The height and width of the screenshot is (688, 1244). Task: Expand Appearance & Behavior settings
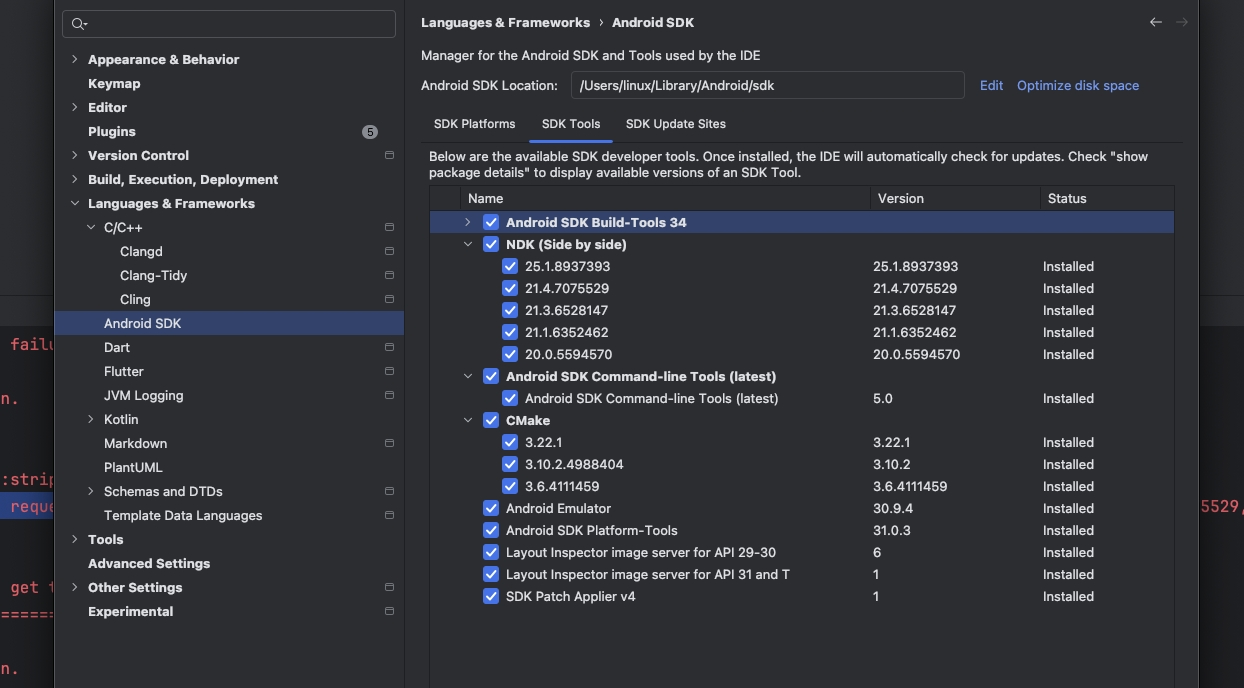(74, 60)
